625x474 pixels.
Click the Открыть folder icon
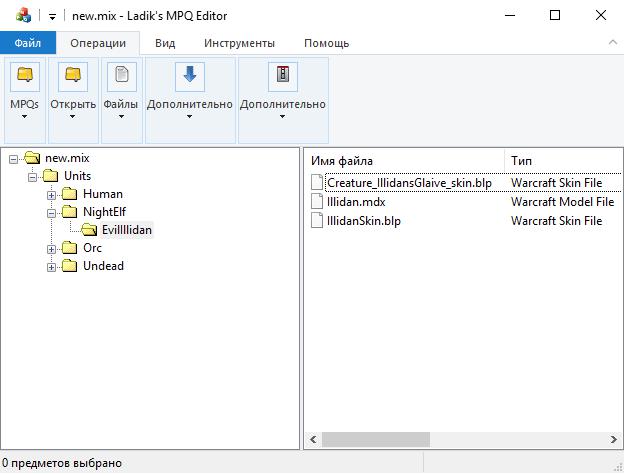[x=72, y=75]
